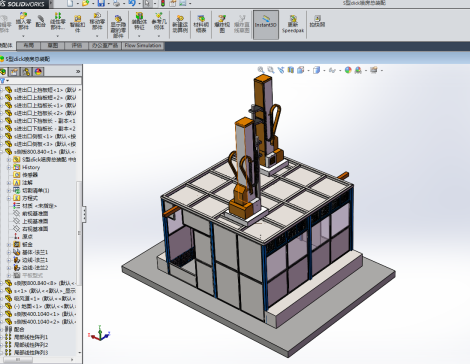
Task: Open the Apply Scene icon
Action: 358,70
